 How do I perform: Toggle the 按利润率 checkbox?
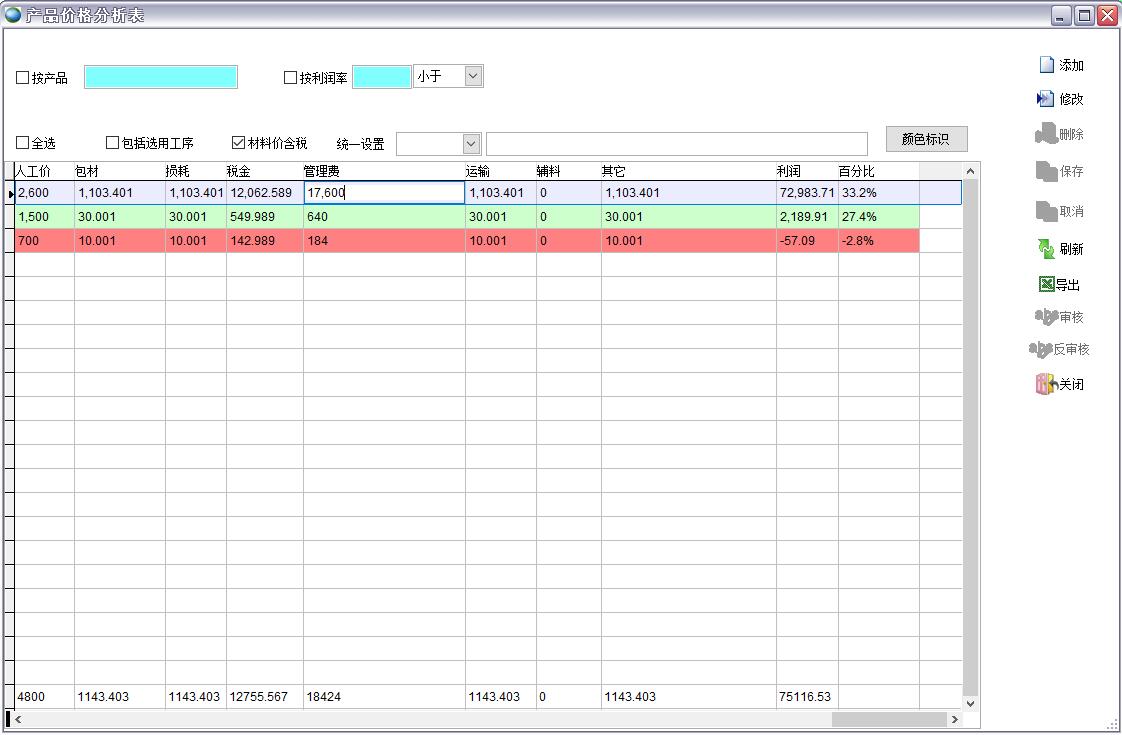click(291, 78)
